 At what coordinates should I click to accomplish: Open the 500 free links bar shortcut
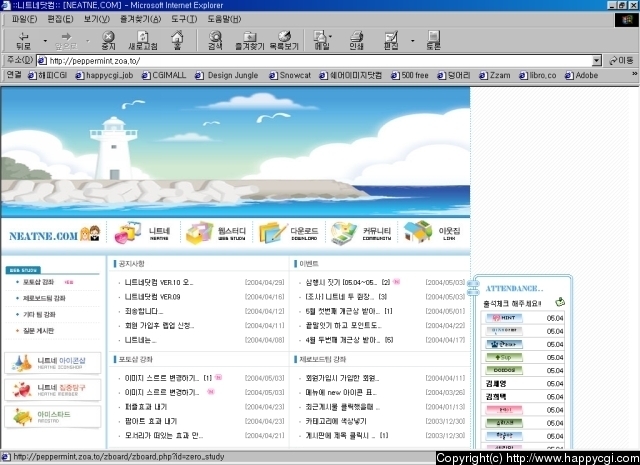[x=410, y=76]
